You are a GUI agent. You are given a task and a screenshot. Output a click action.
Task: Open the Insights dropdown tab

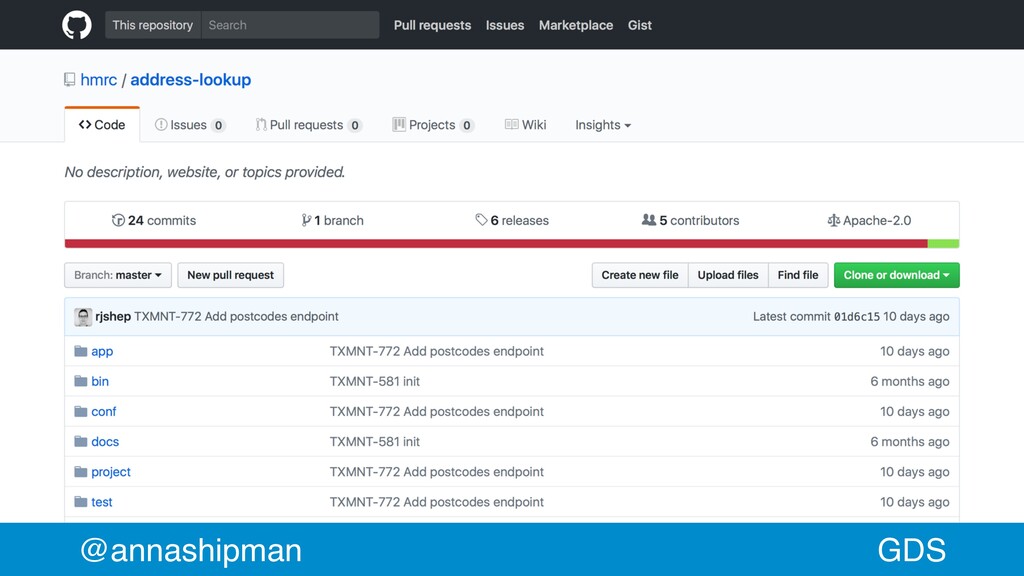coord(603,125)
